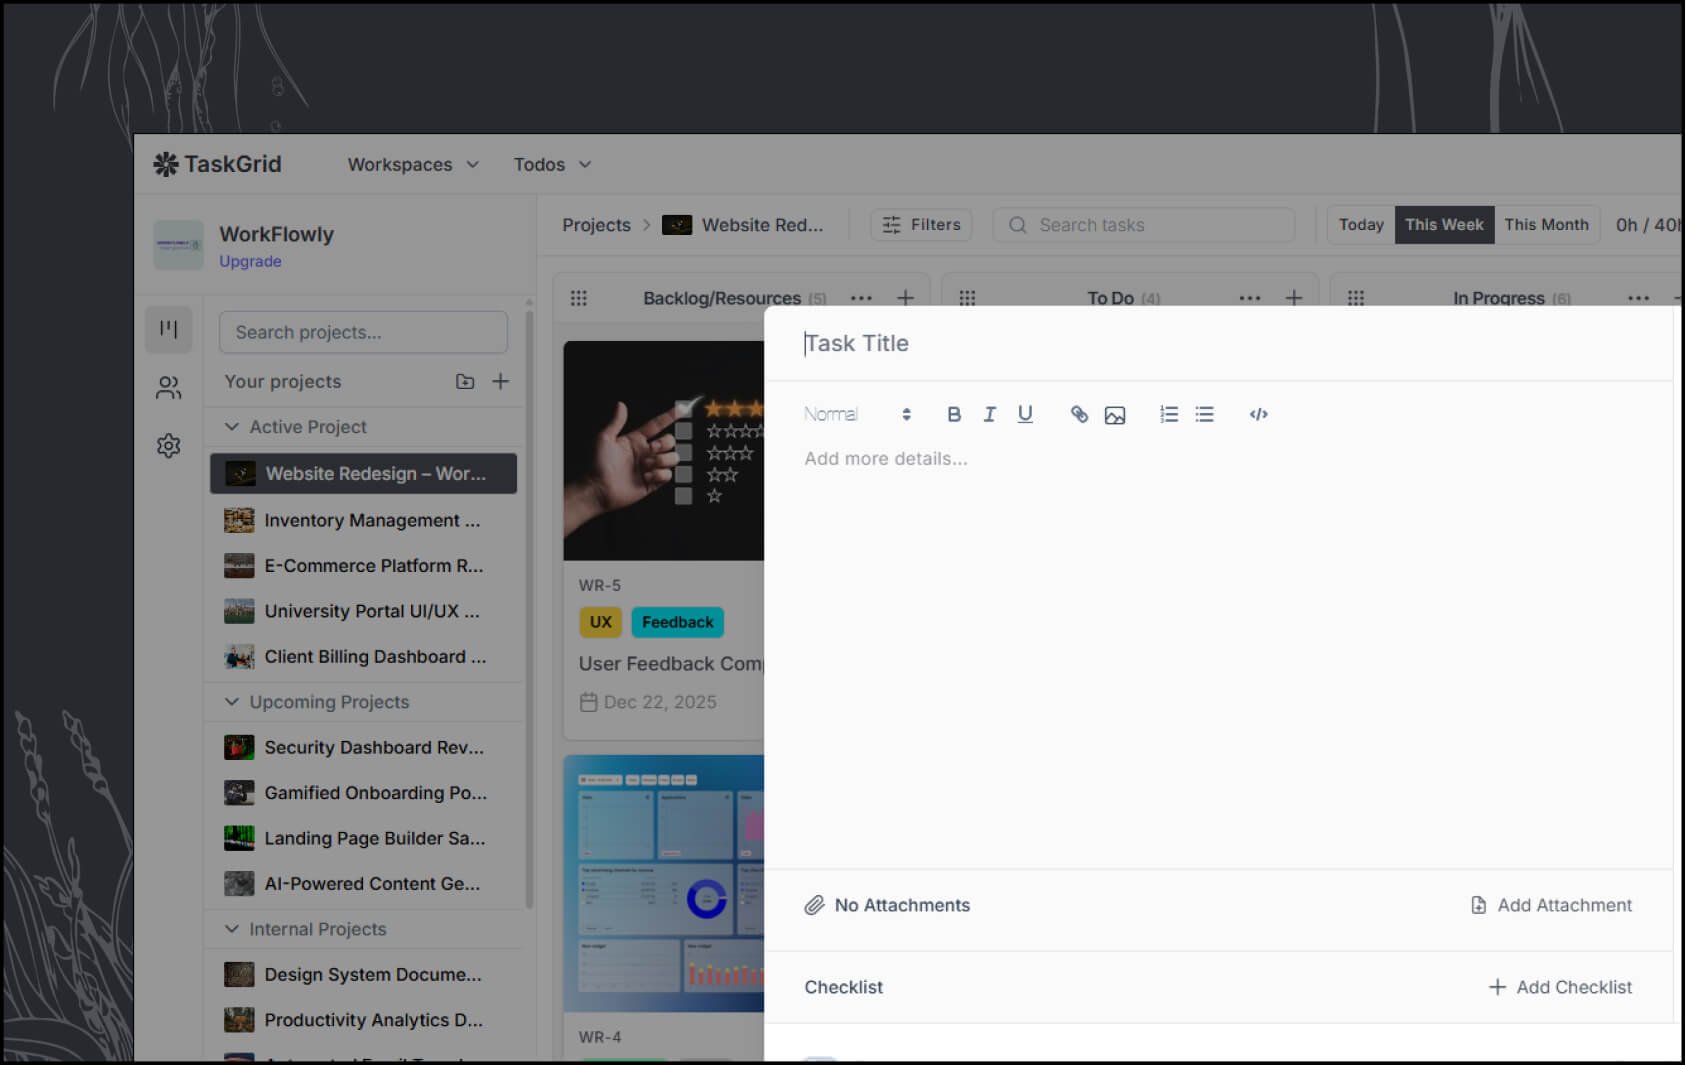Open the Normal text style dropdown
Viewport: 1686px width, 1065px height.
857,414
